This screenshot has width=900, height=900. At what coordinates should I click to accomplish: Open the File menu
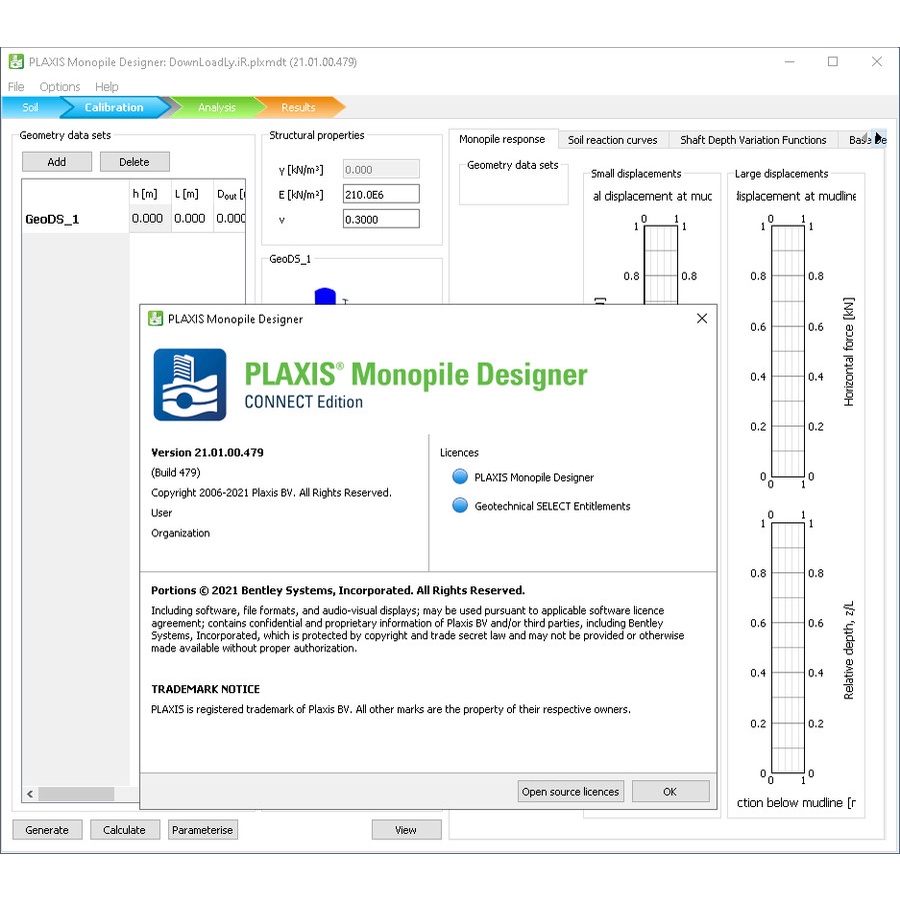(16, 87)
